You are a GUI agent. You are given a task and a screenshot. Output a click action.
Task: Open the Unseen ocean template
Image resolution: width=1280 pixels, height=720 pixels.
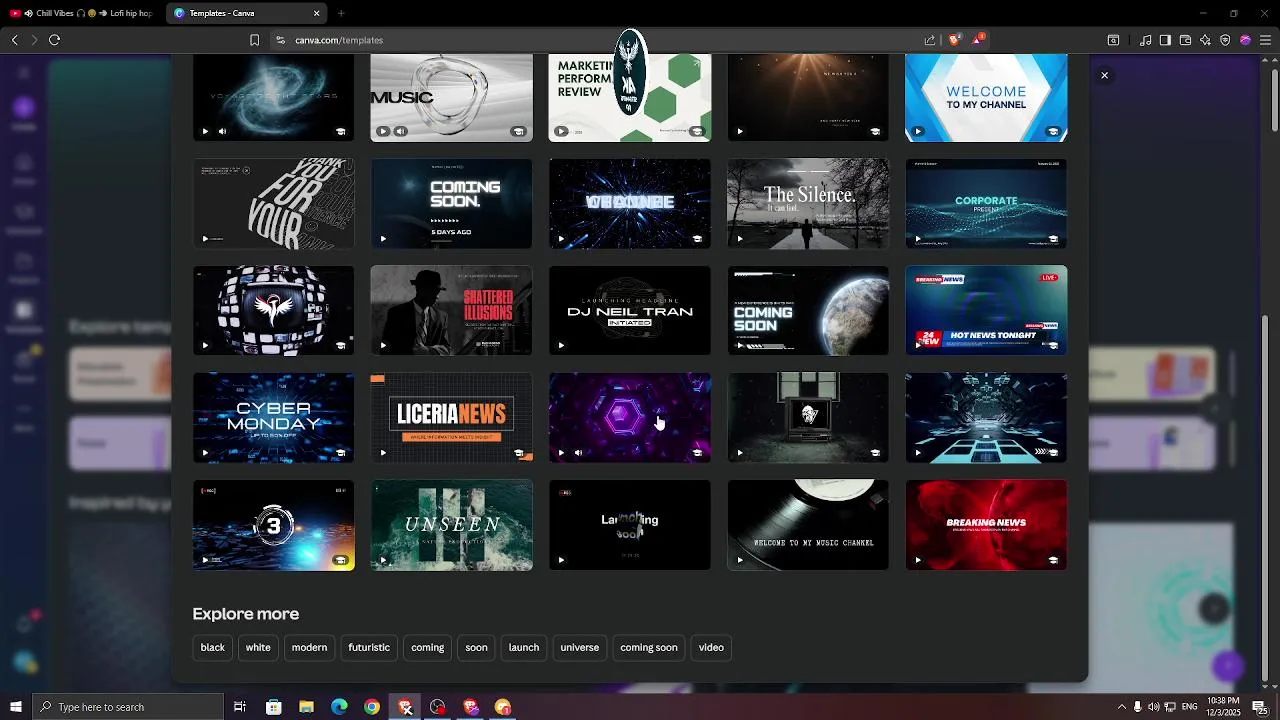pyautogui.click(x=451, y=525)
